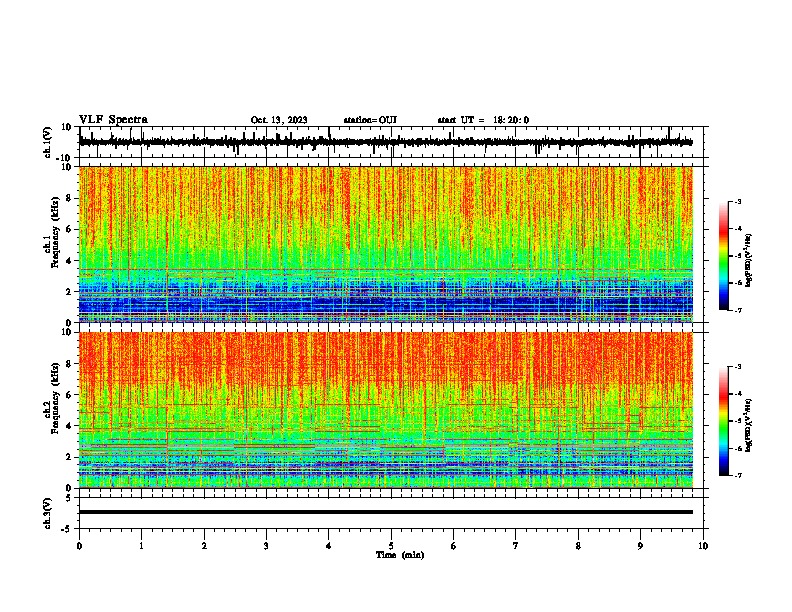
Task: Click time axis tick label '9'
Action: (x=640, y=546)
